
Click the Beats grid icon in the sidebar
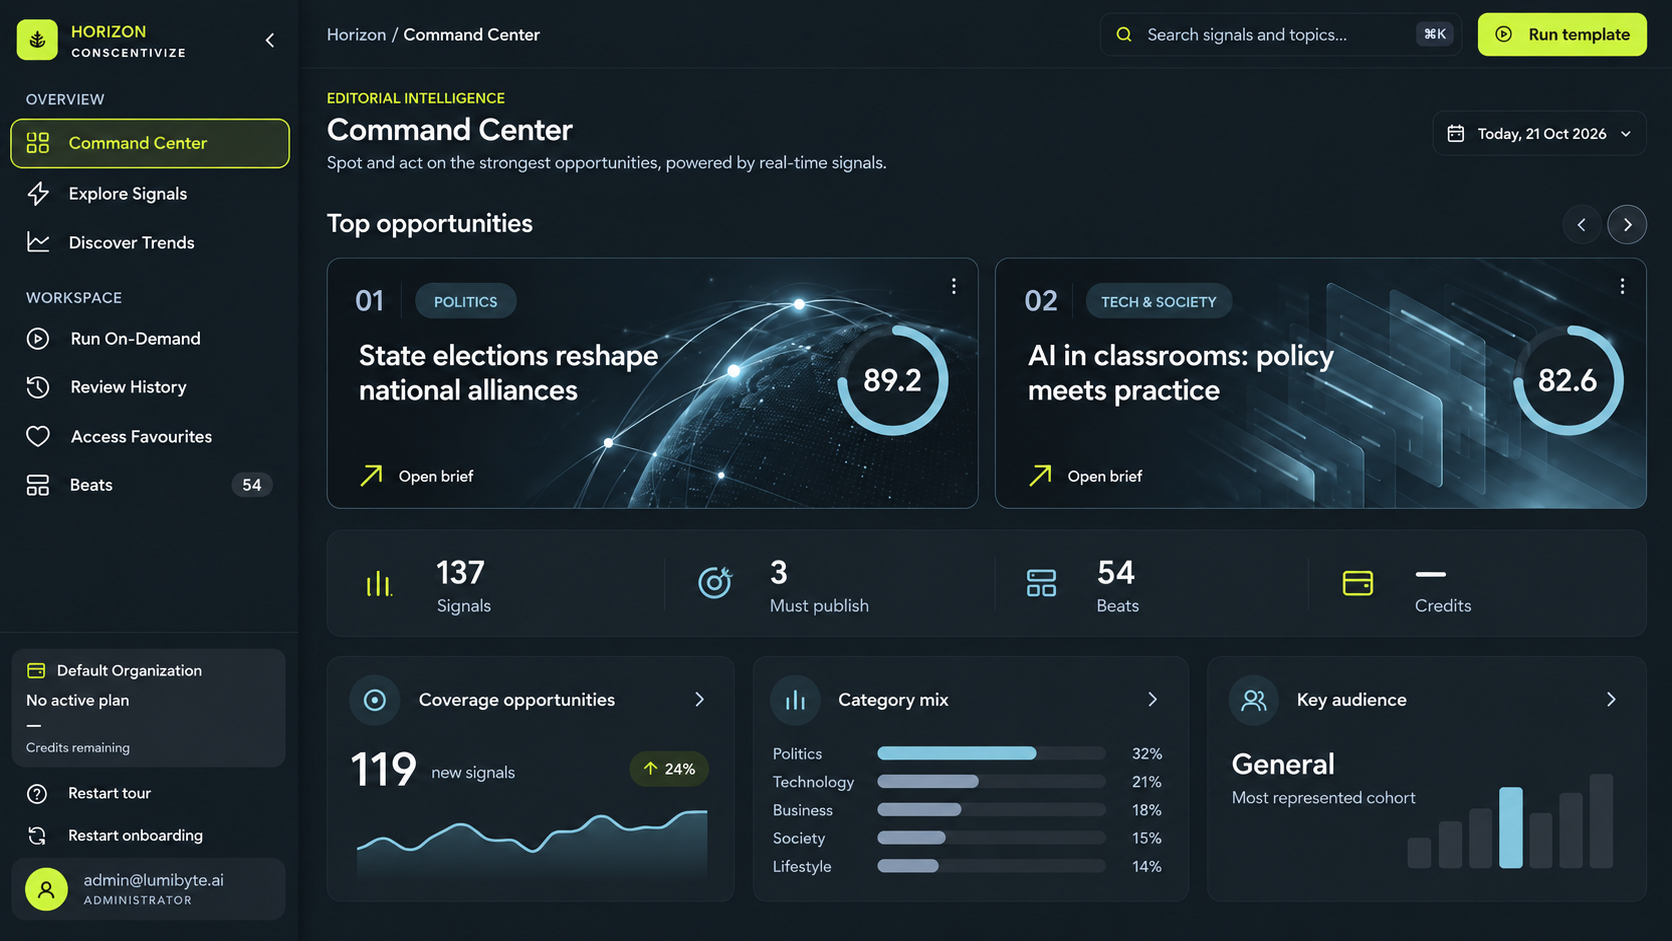38,485
